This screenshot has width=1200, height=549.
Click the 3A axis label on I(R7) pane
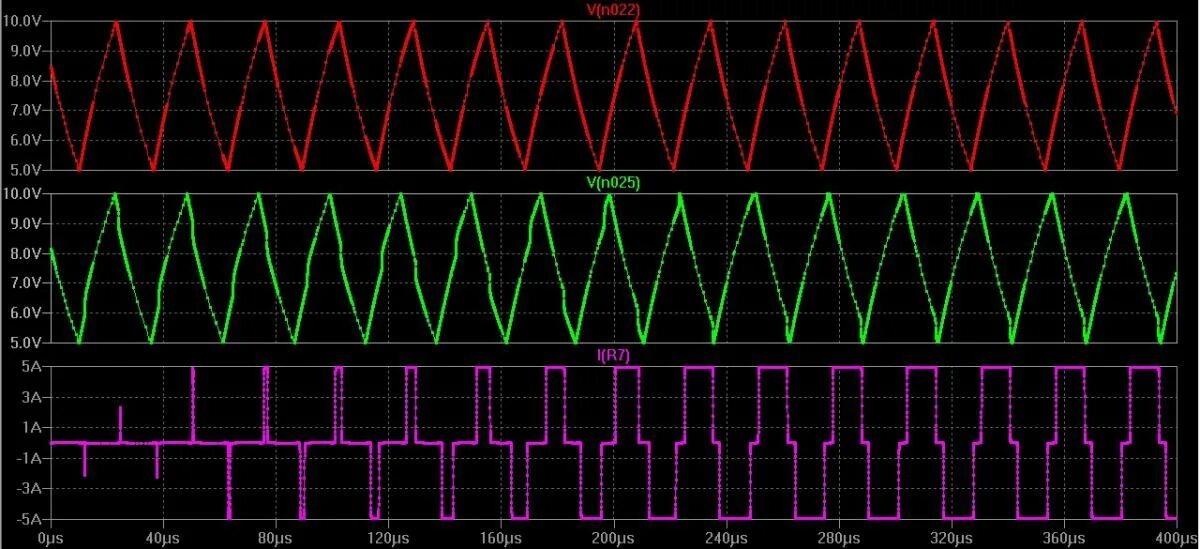pyautogui.click(x=33, y=397)
